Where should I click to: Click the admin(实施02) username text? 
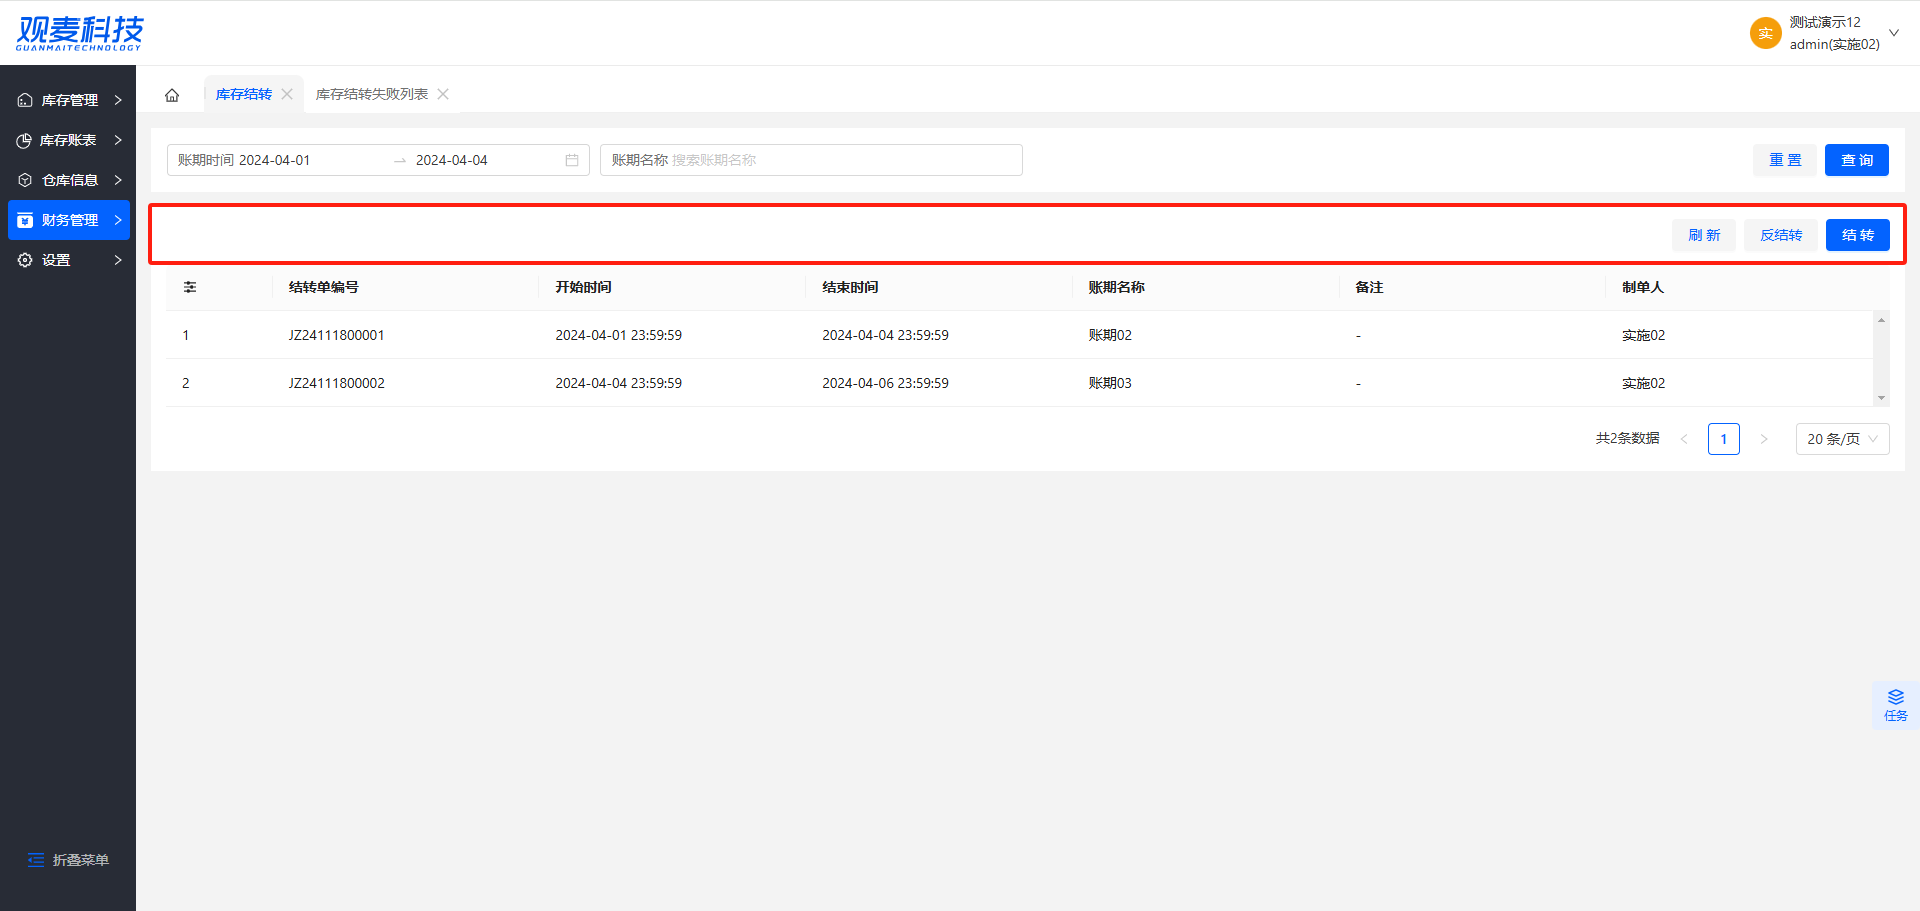(1835, 44)
